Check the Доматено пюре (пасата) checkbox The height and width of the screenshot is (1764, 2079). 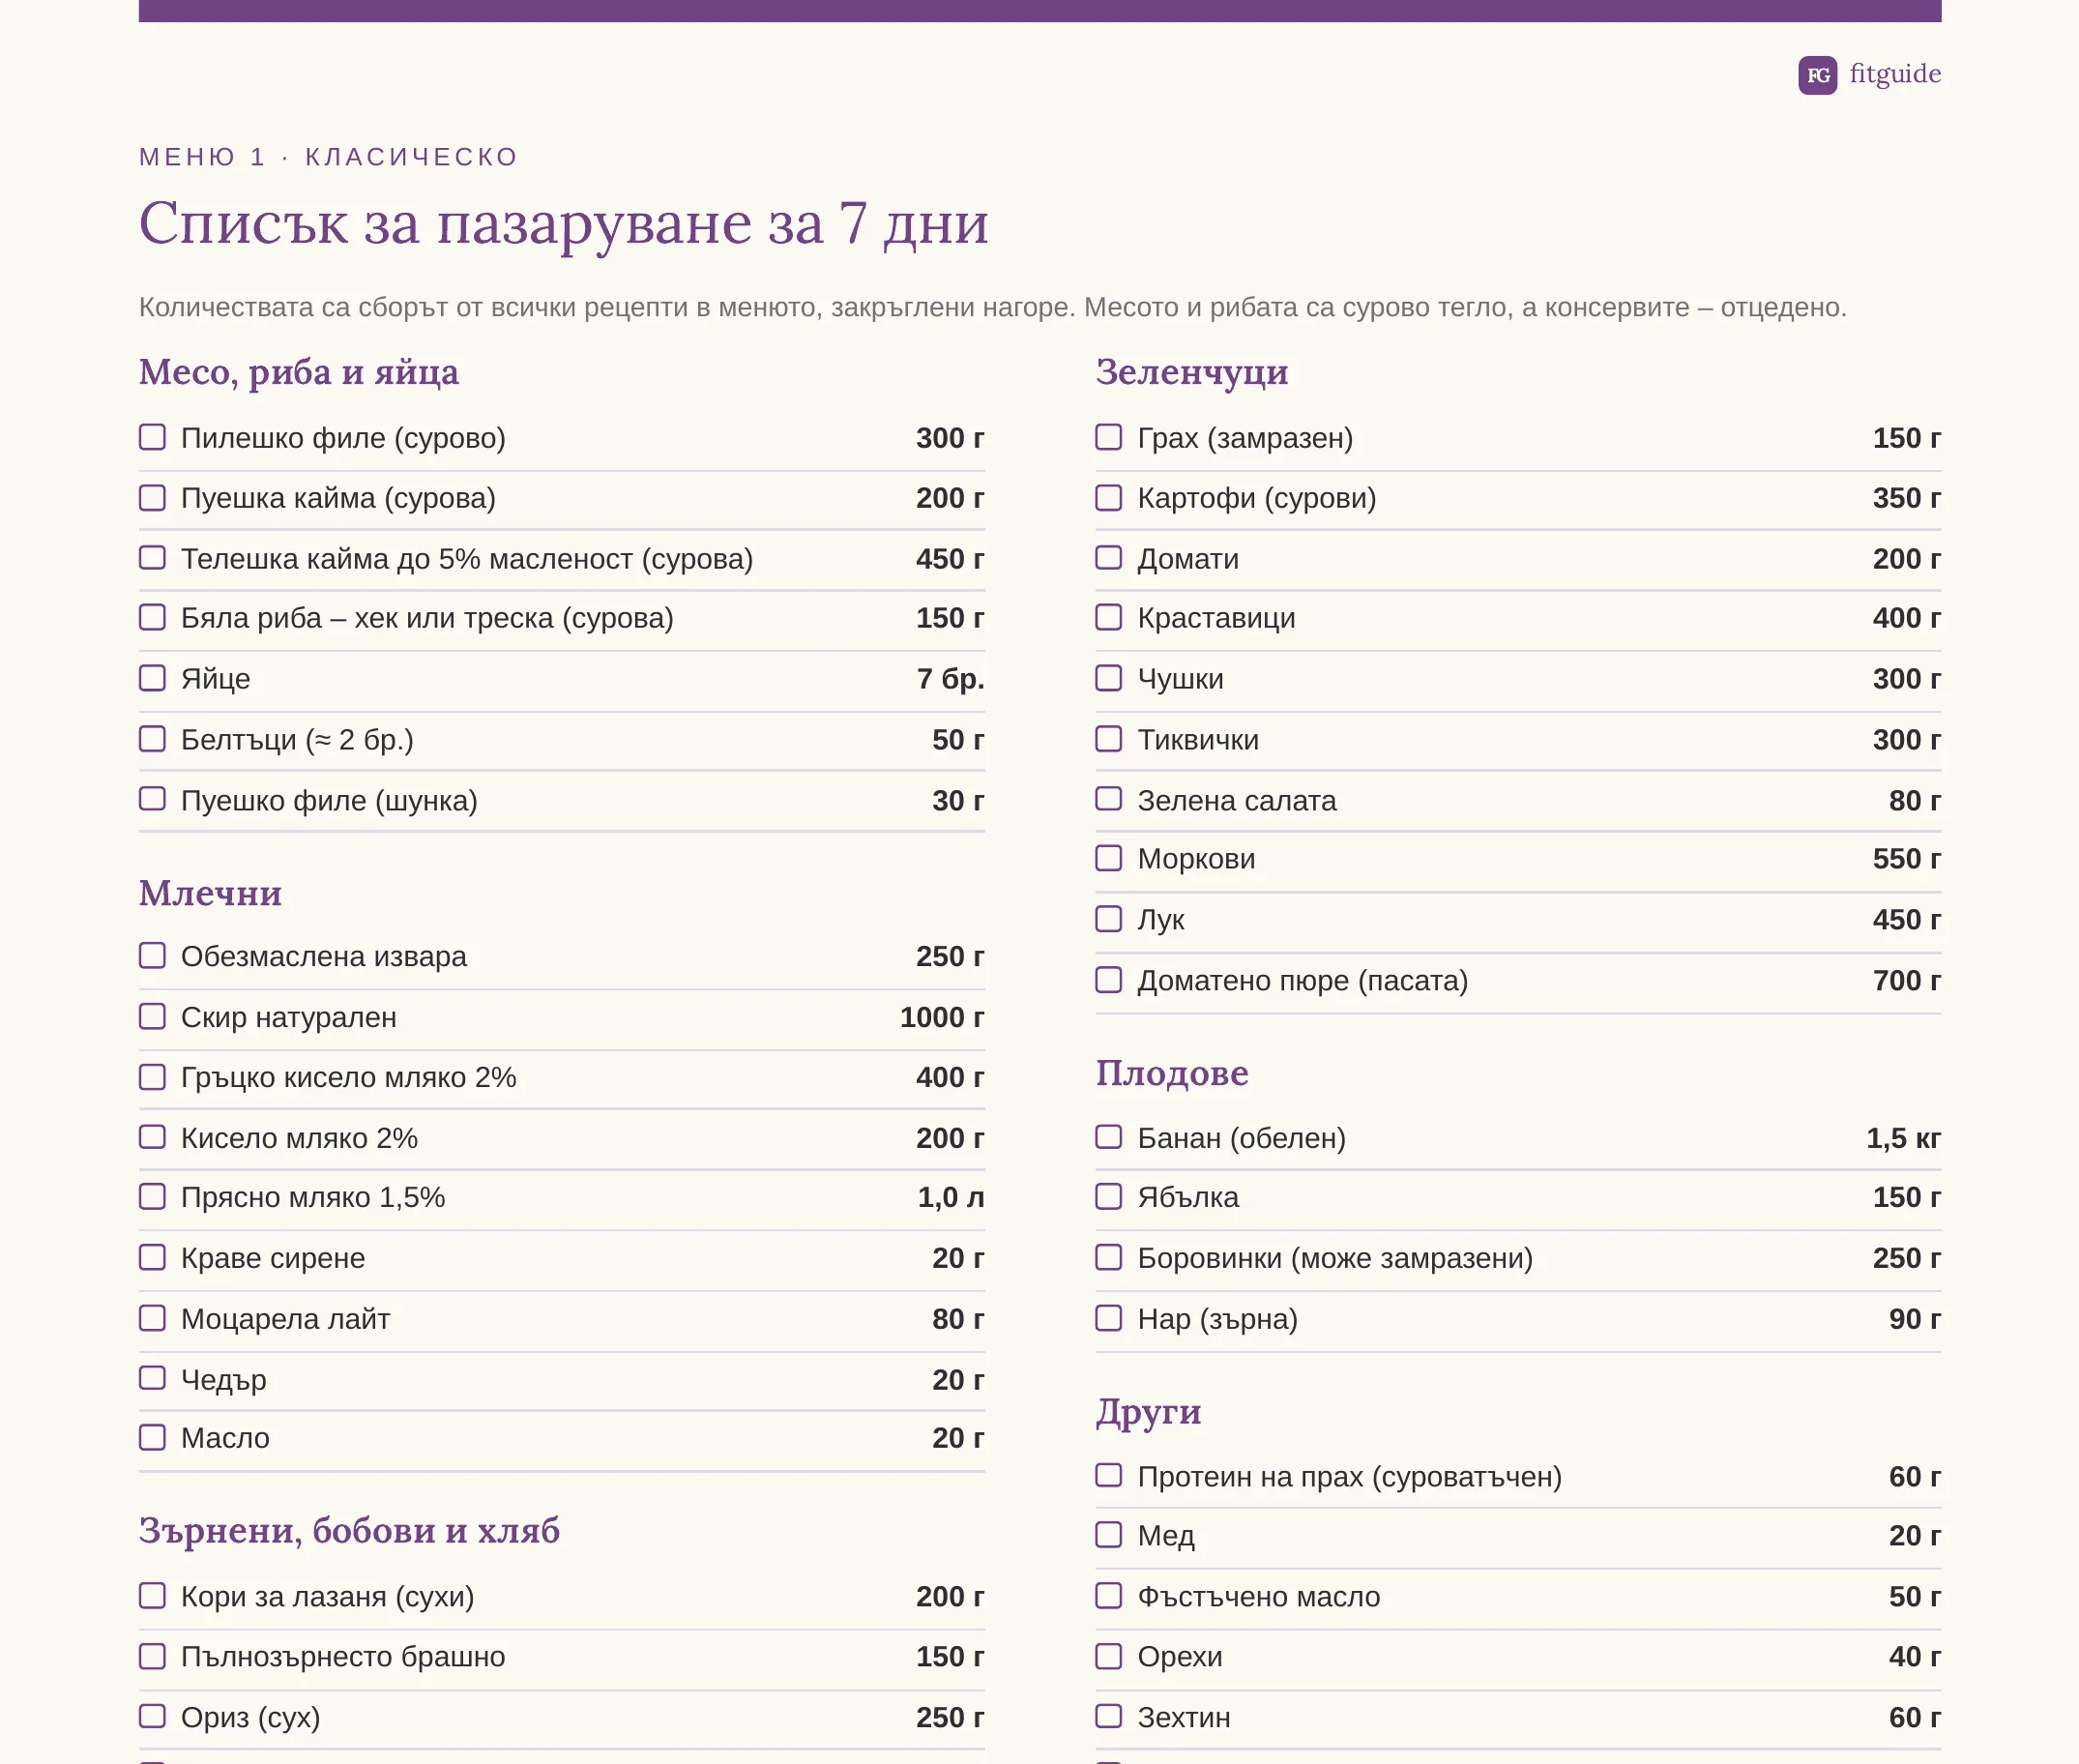[1109, 980]
